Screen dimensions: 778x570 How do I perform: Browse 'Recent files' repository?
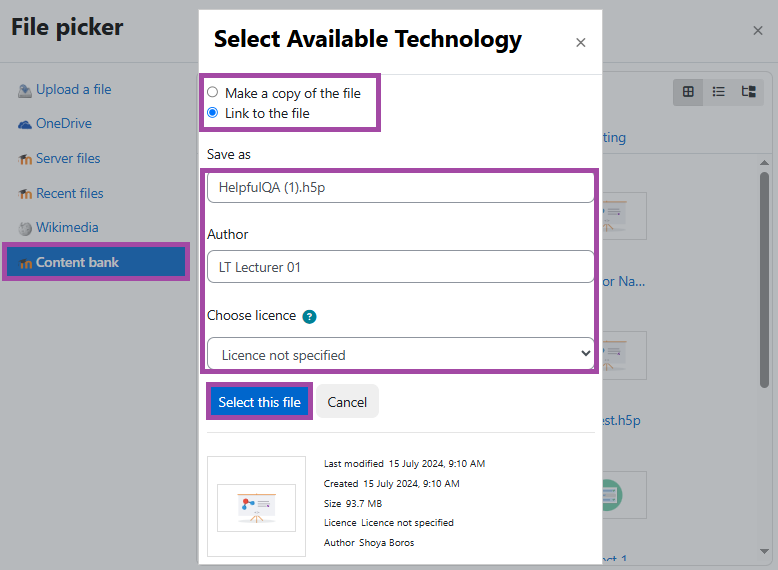tap(69, 193)
